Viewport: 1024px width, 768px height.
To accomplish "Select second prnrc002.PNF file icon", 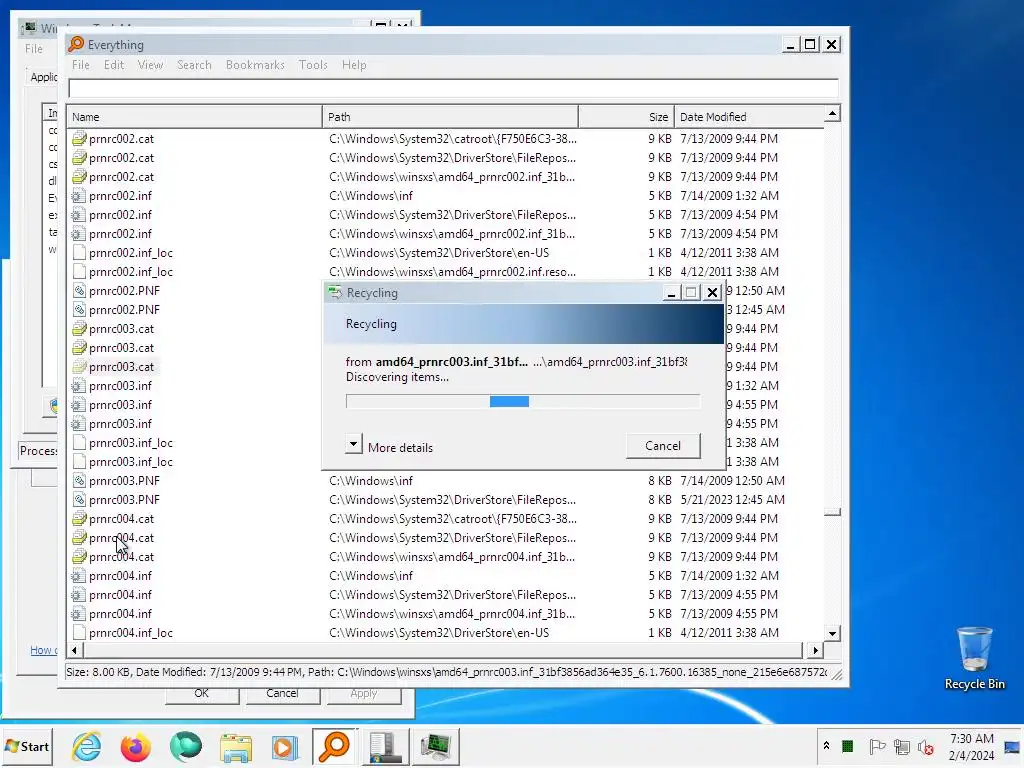I will tap(79, 310).
